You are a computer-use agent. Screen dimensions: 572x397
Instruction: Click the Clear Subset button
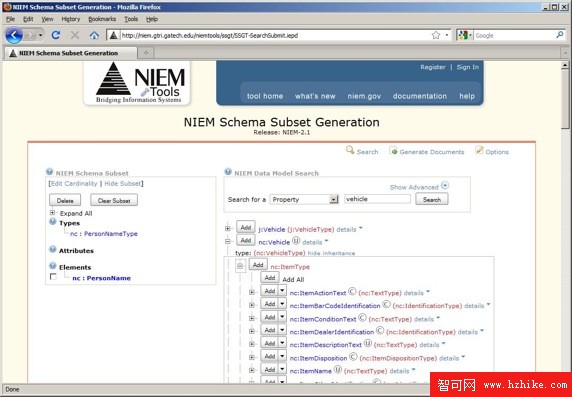114,200
